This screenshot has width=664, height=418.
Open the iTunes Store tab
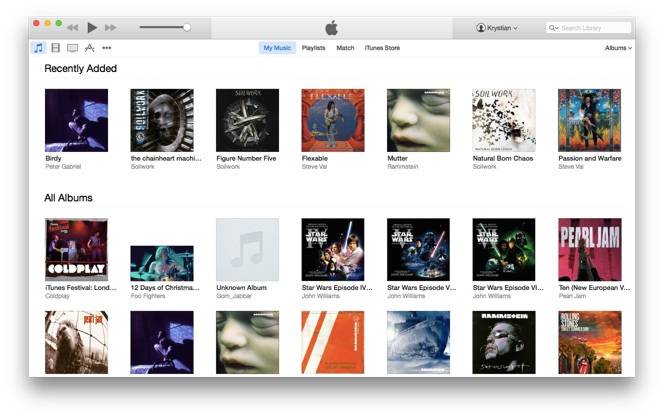(x=382, y=48)
